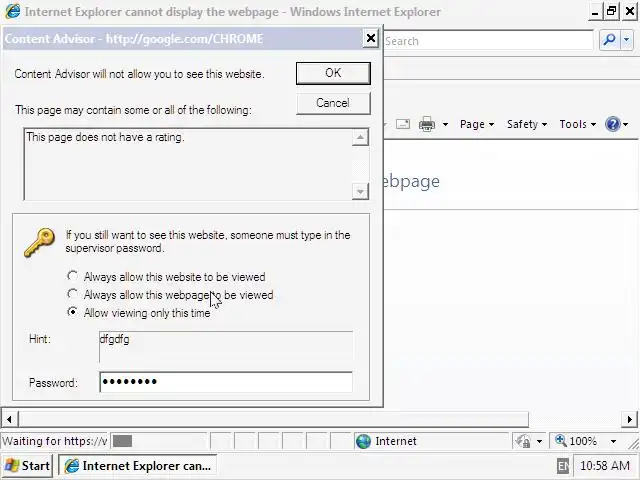Cancel the Content Advisor dialog
This screenshot has width=640, height=480.
[x=333, y=103]
